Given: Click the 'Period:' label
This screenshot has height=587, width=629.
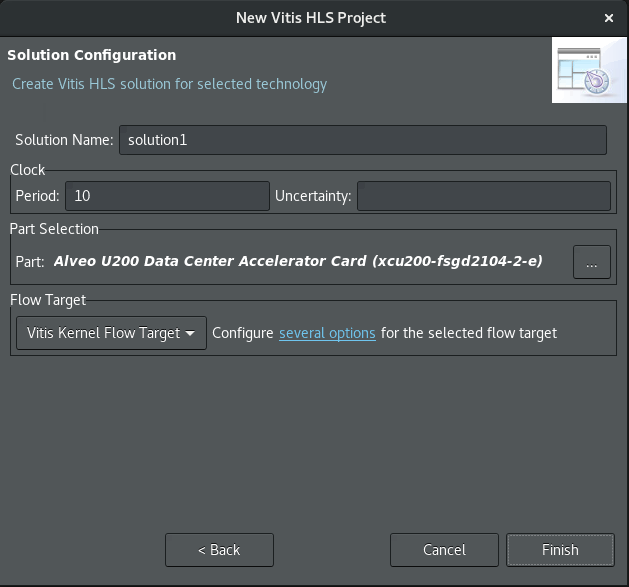Looking at the screenshot, I should [x=38, y=196].
